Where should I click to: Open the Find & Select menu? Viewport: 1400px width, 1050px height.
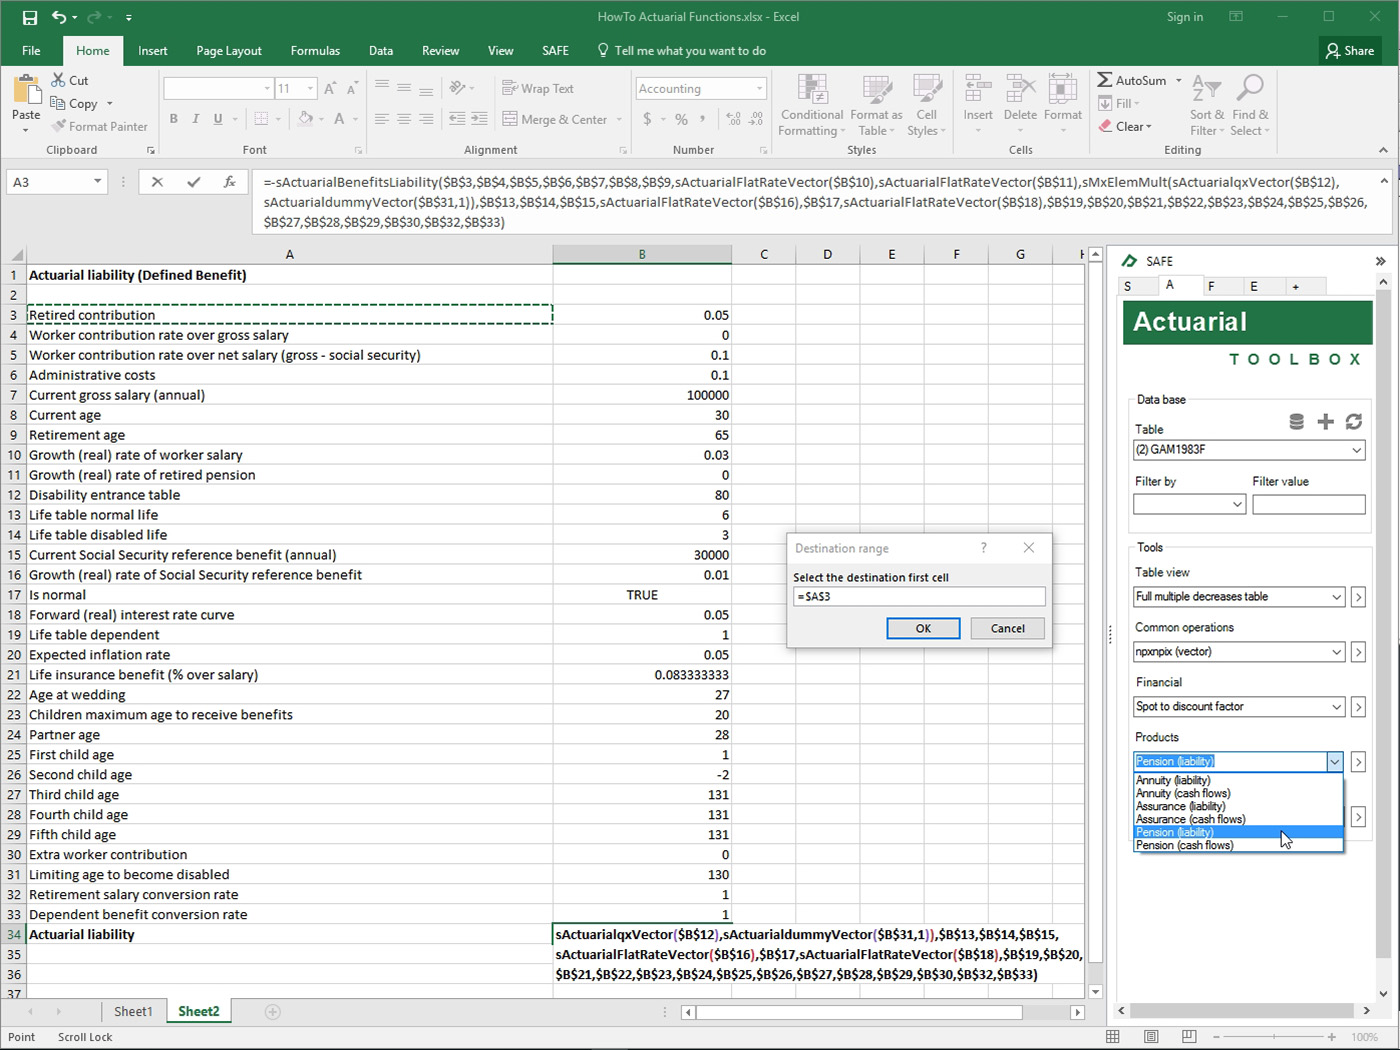click(1249, 105)
